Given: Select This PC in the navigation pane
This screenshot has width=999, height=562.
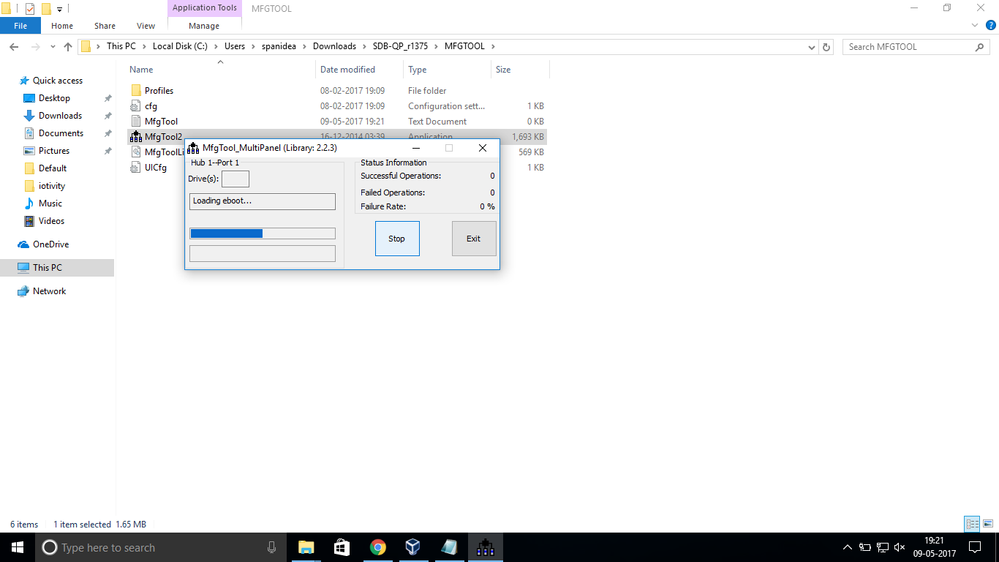Looking at the screenshot, I should (47, 268).
